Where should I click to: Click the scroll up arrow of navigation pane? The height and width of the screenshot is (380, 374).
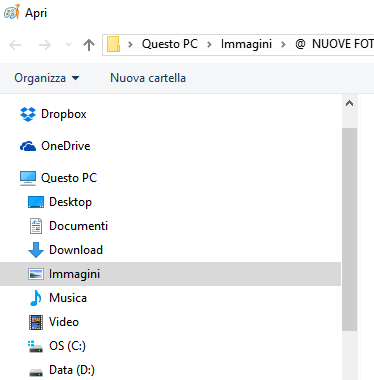pyautogui.click(x=349, y=103)
